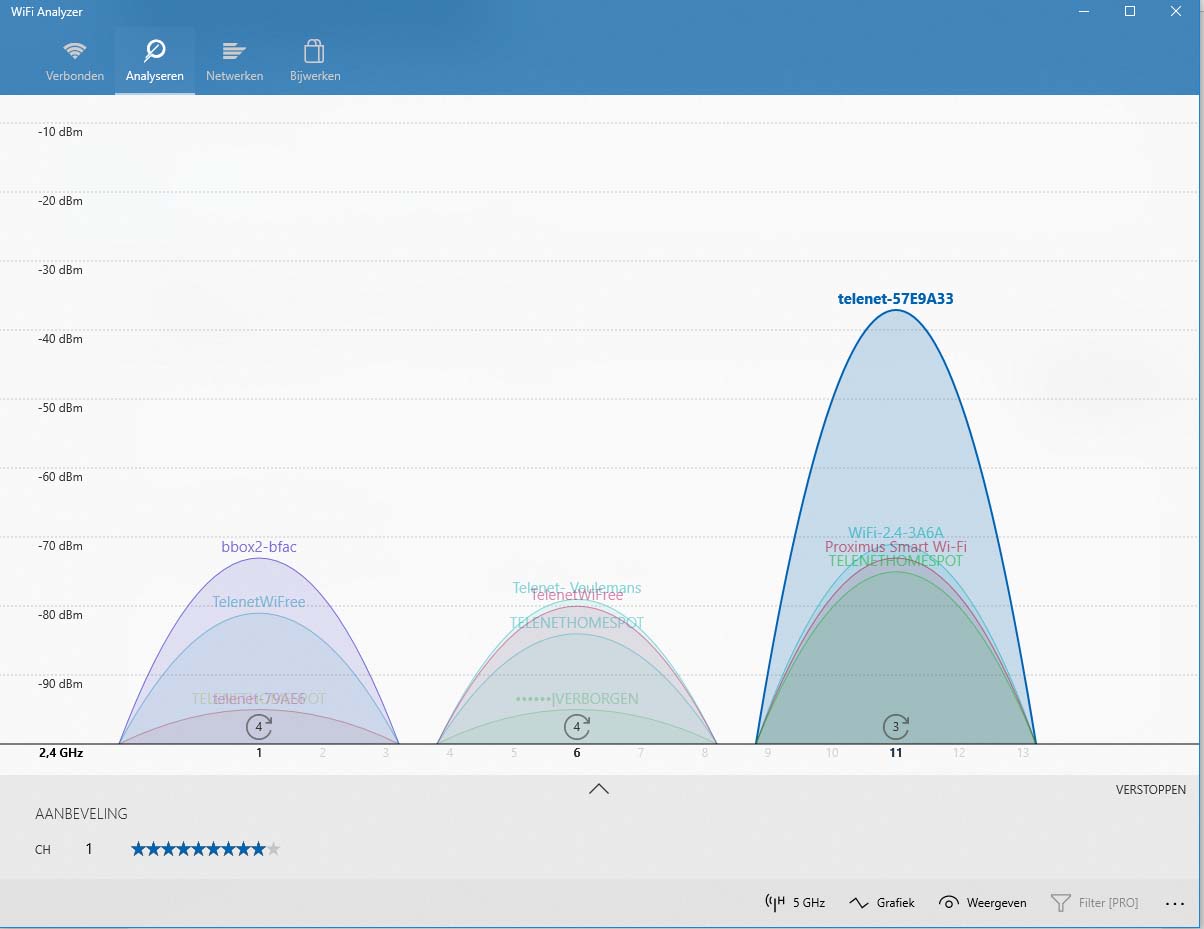Click the channel 6 overlap counter icon
The height and width of the screenshot is (929, 1204).
[x=577, y=726]
